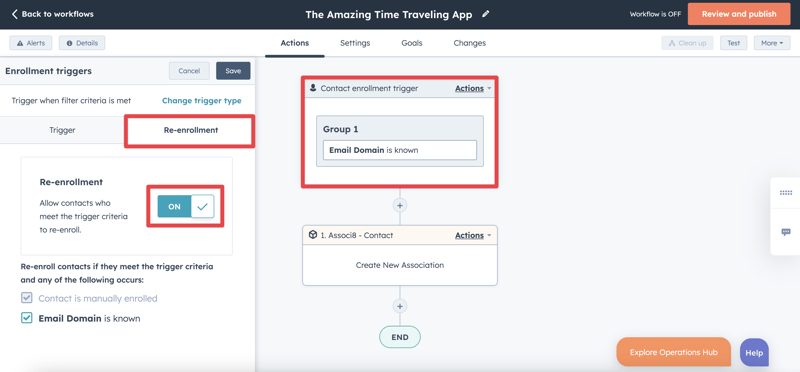Expand Actions dropdown on Associ8 - Contact
The height and width of the screenshot is (372, 800).
[473, 235]
